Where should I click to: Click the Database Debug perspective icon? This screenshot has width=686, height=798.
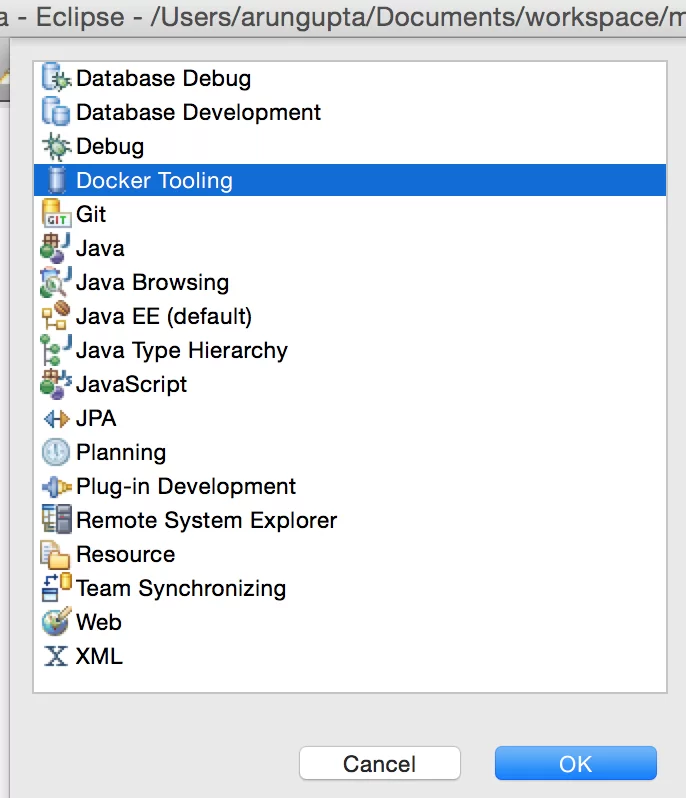56,77
